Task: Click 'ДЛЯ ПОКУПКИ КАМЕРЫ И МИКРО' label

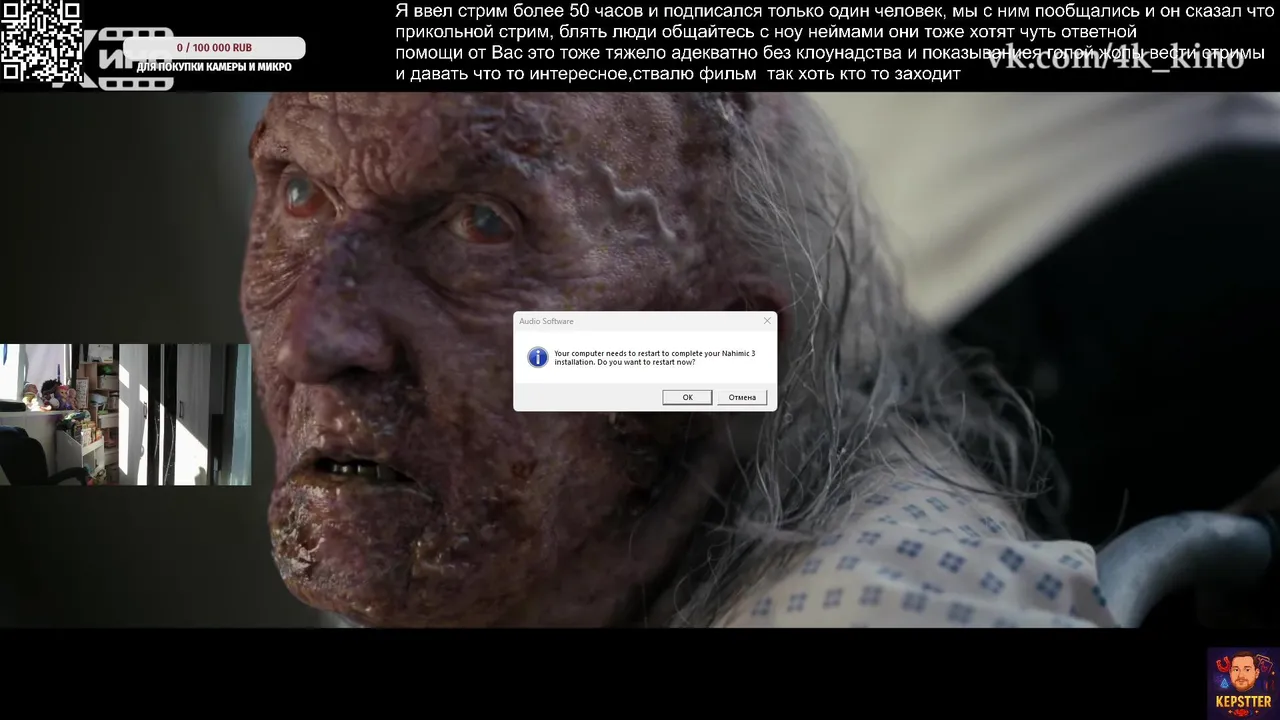Action: pyautogui.click(x=214, y=67)
